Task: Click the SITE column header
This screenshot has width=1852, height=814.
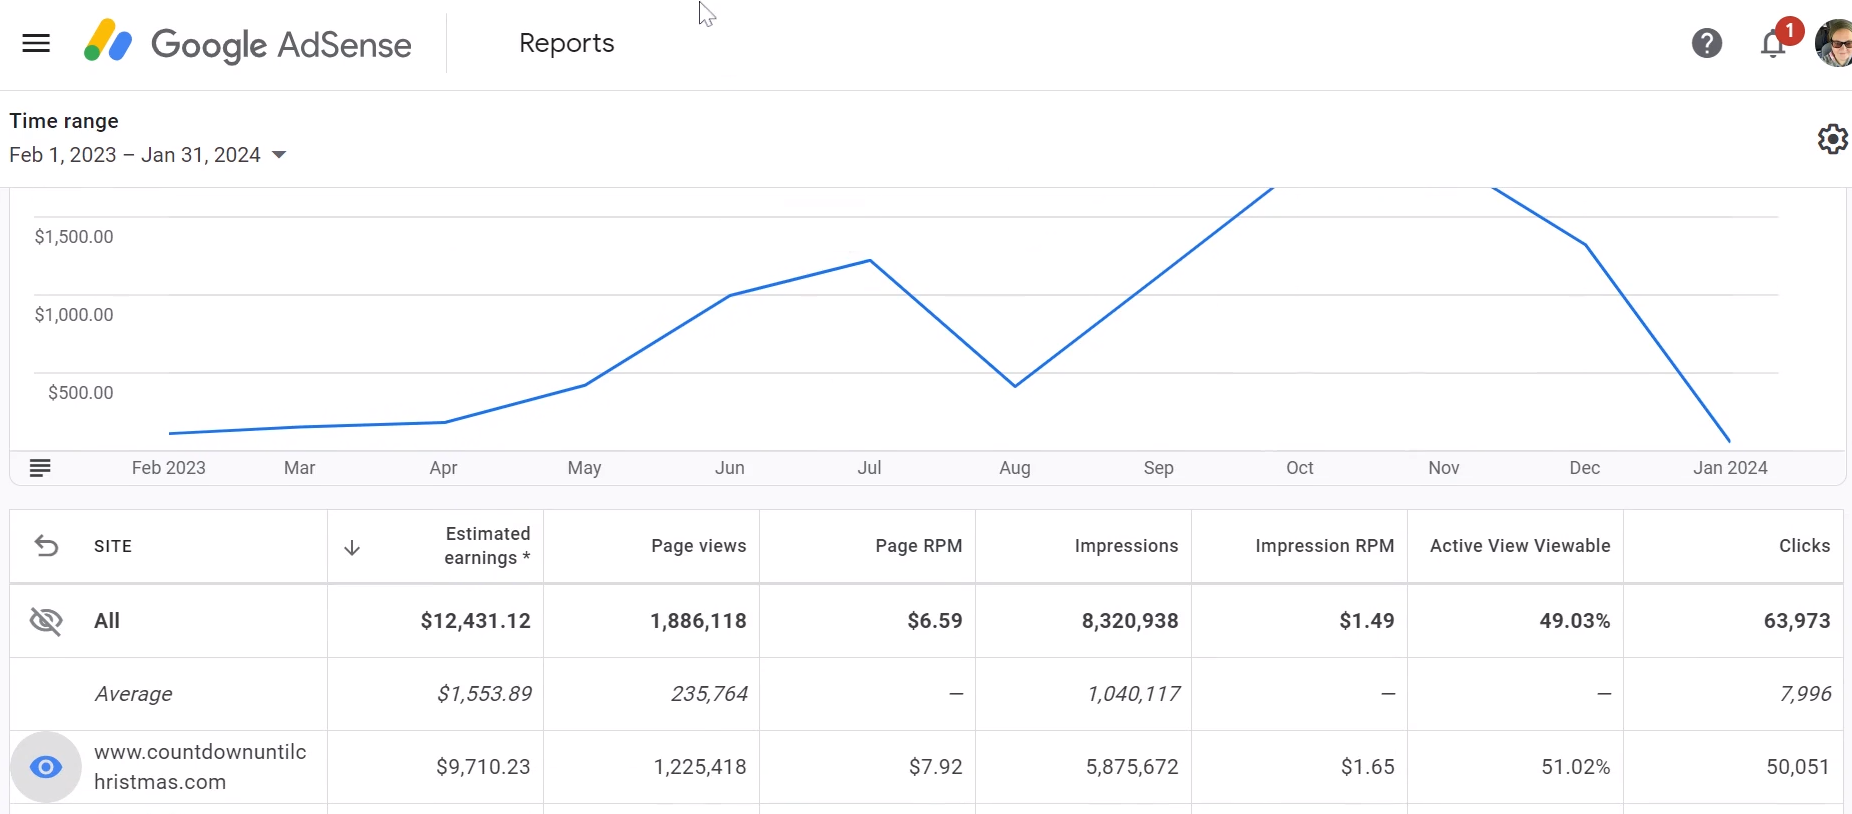Action: [x=113, y=546]
